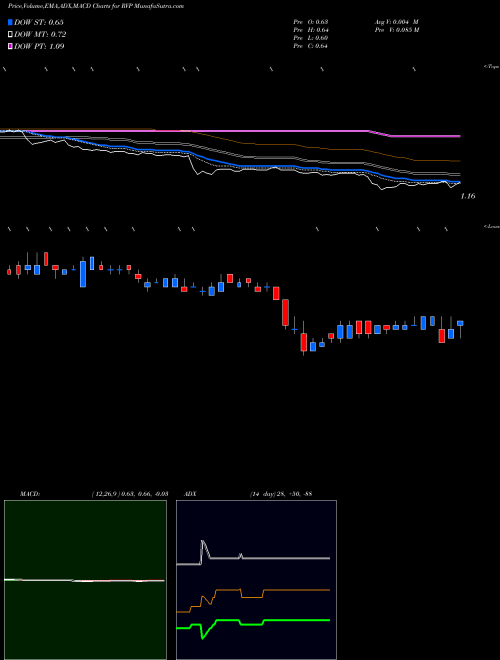Select the 'DOW PT: 1.09' legend label

pos(39,46)
